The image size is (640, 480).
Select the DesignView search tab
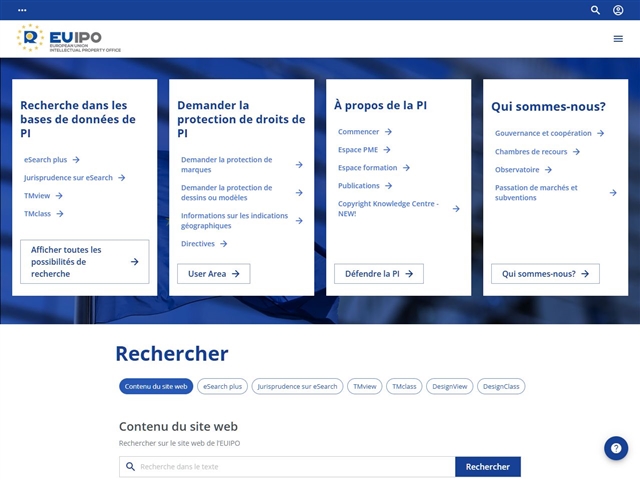(x=449, y=386)
